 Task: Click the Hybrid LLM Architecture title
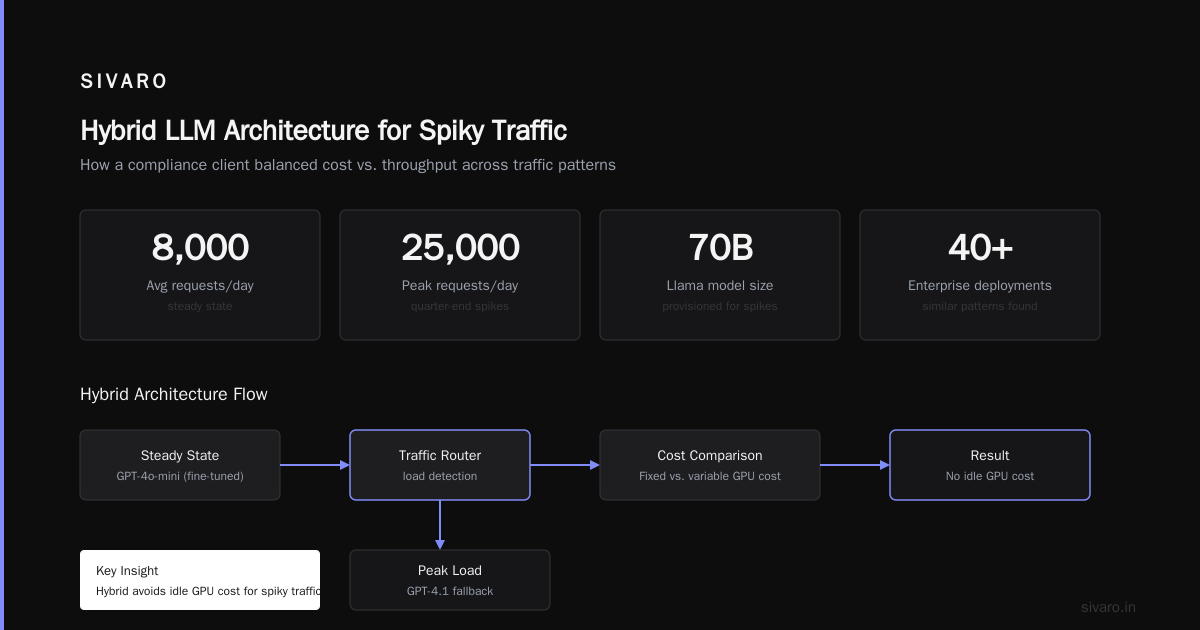click(323, 130)
